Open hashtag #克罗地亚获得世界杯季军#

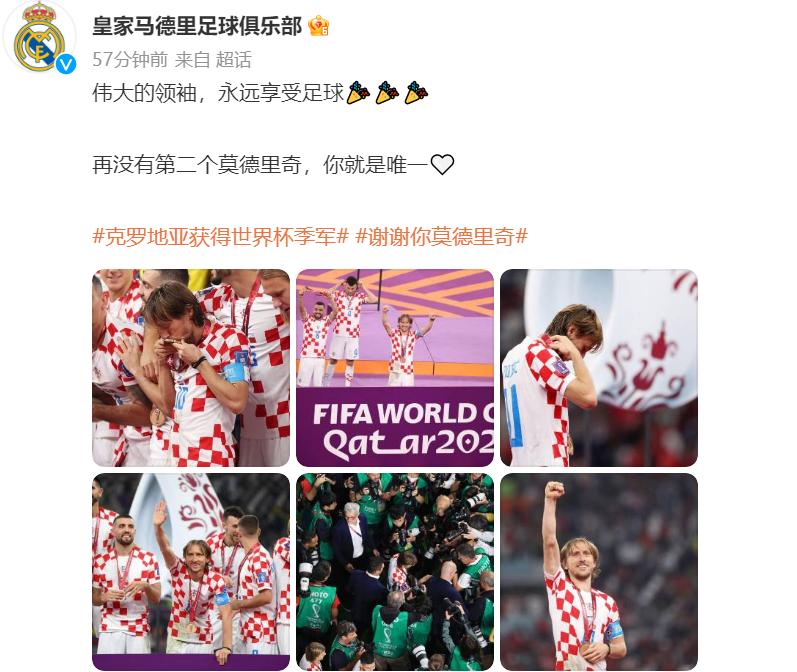click(x=221, y=237)
